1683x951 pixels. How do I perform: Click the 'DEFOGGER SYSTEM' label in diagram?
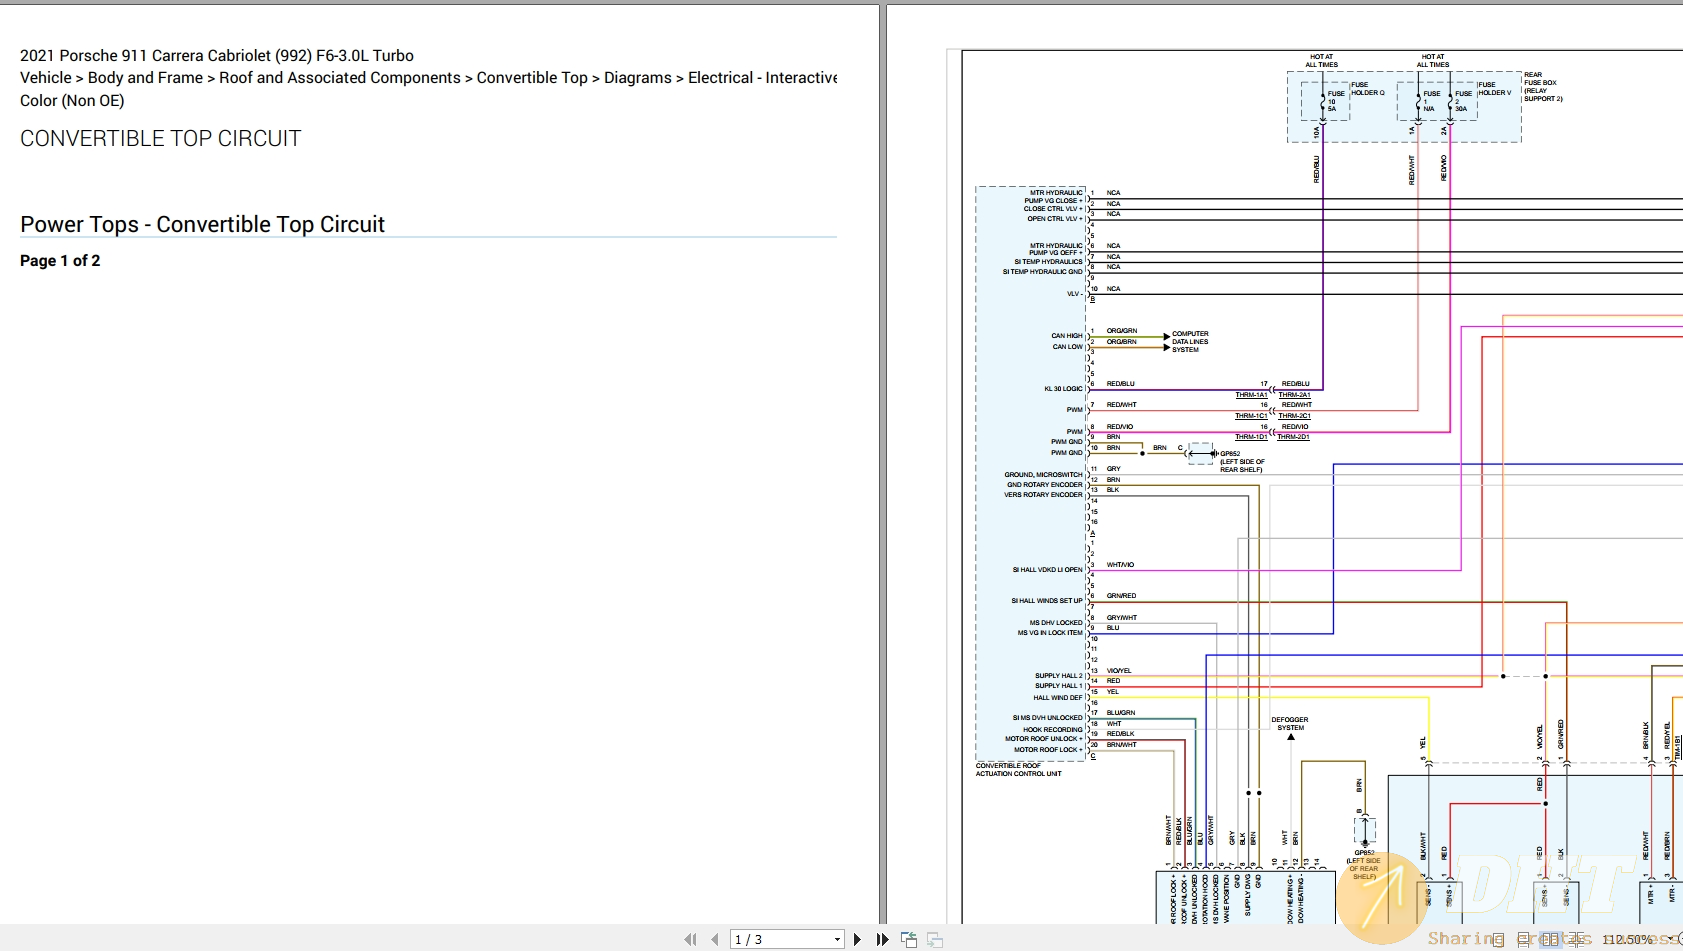click(x=1290, y=724)
